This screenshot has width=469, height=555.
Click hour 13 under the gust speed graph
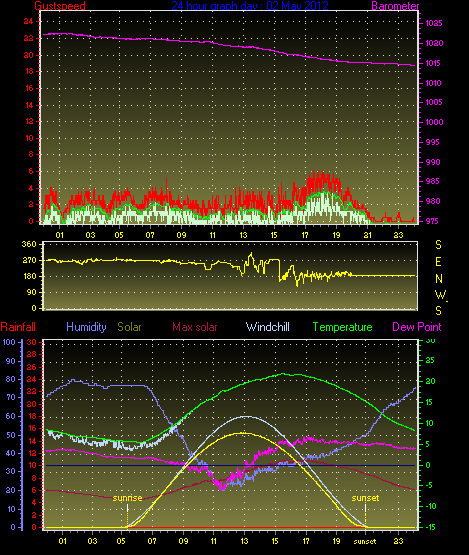(x=243, y=235)
